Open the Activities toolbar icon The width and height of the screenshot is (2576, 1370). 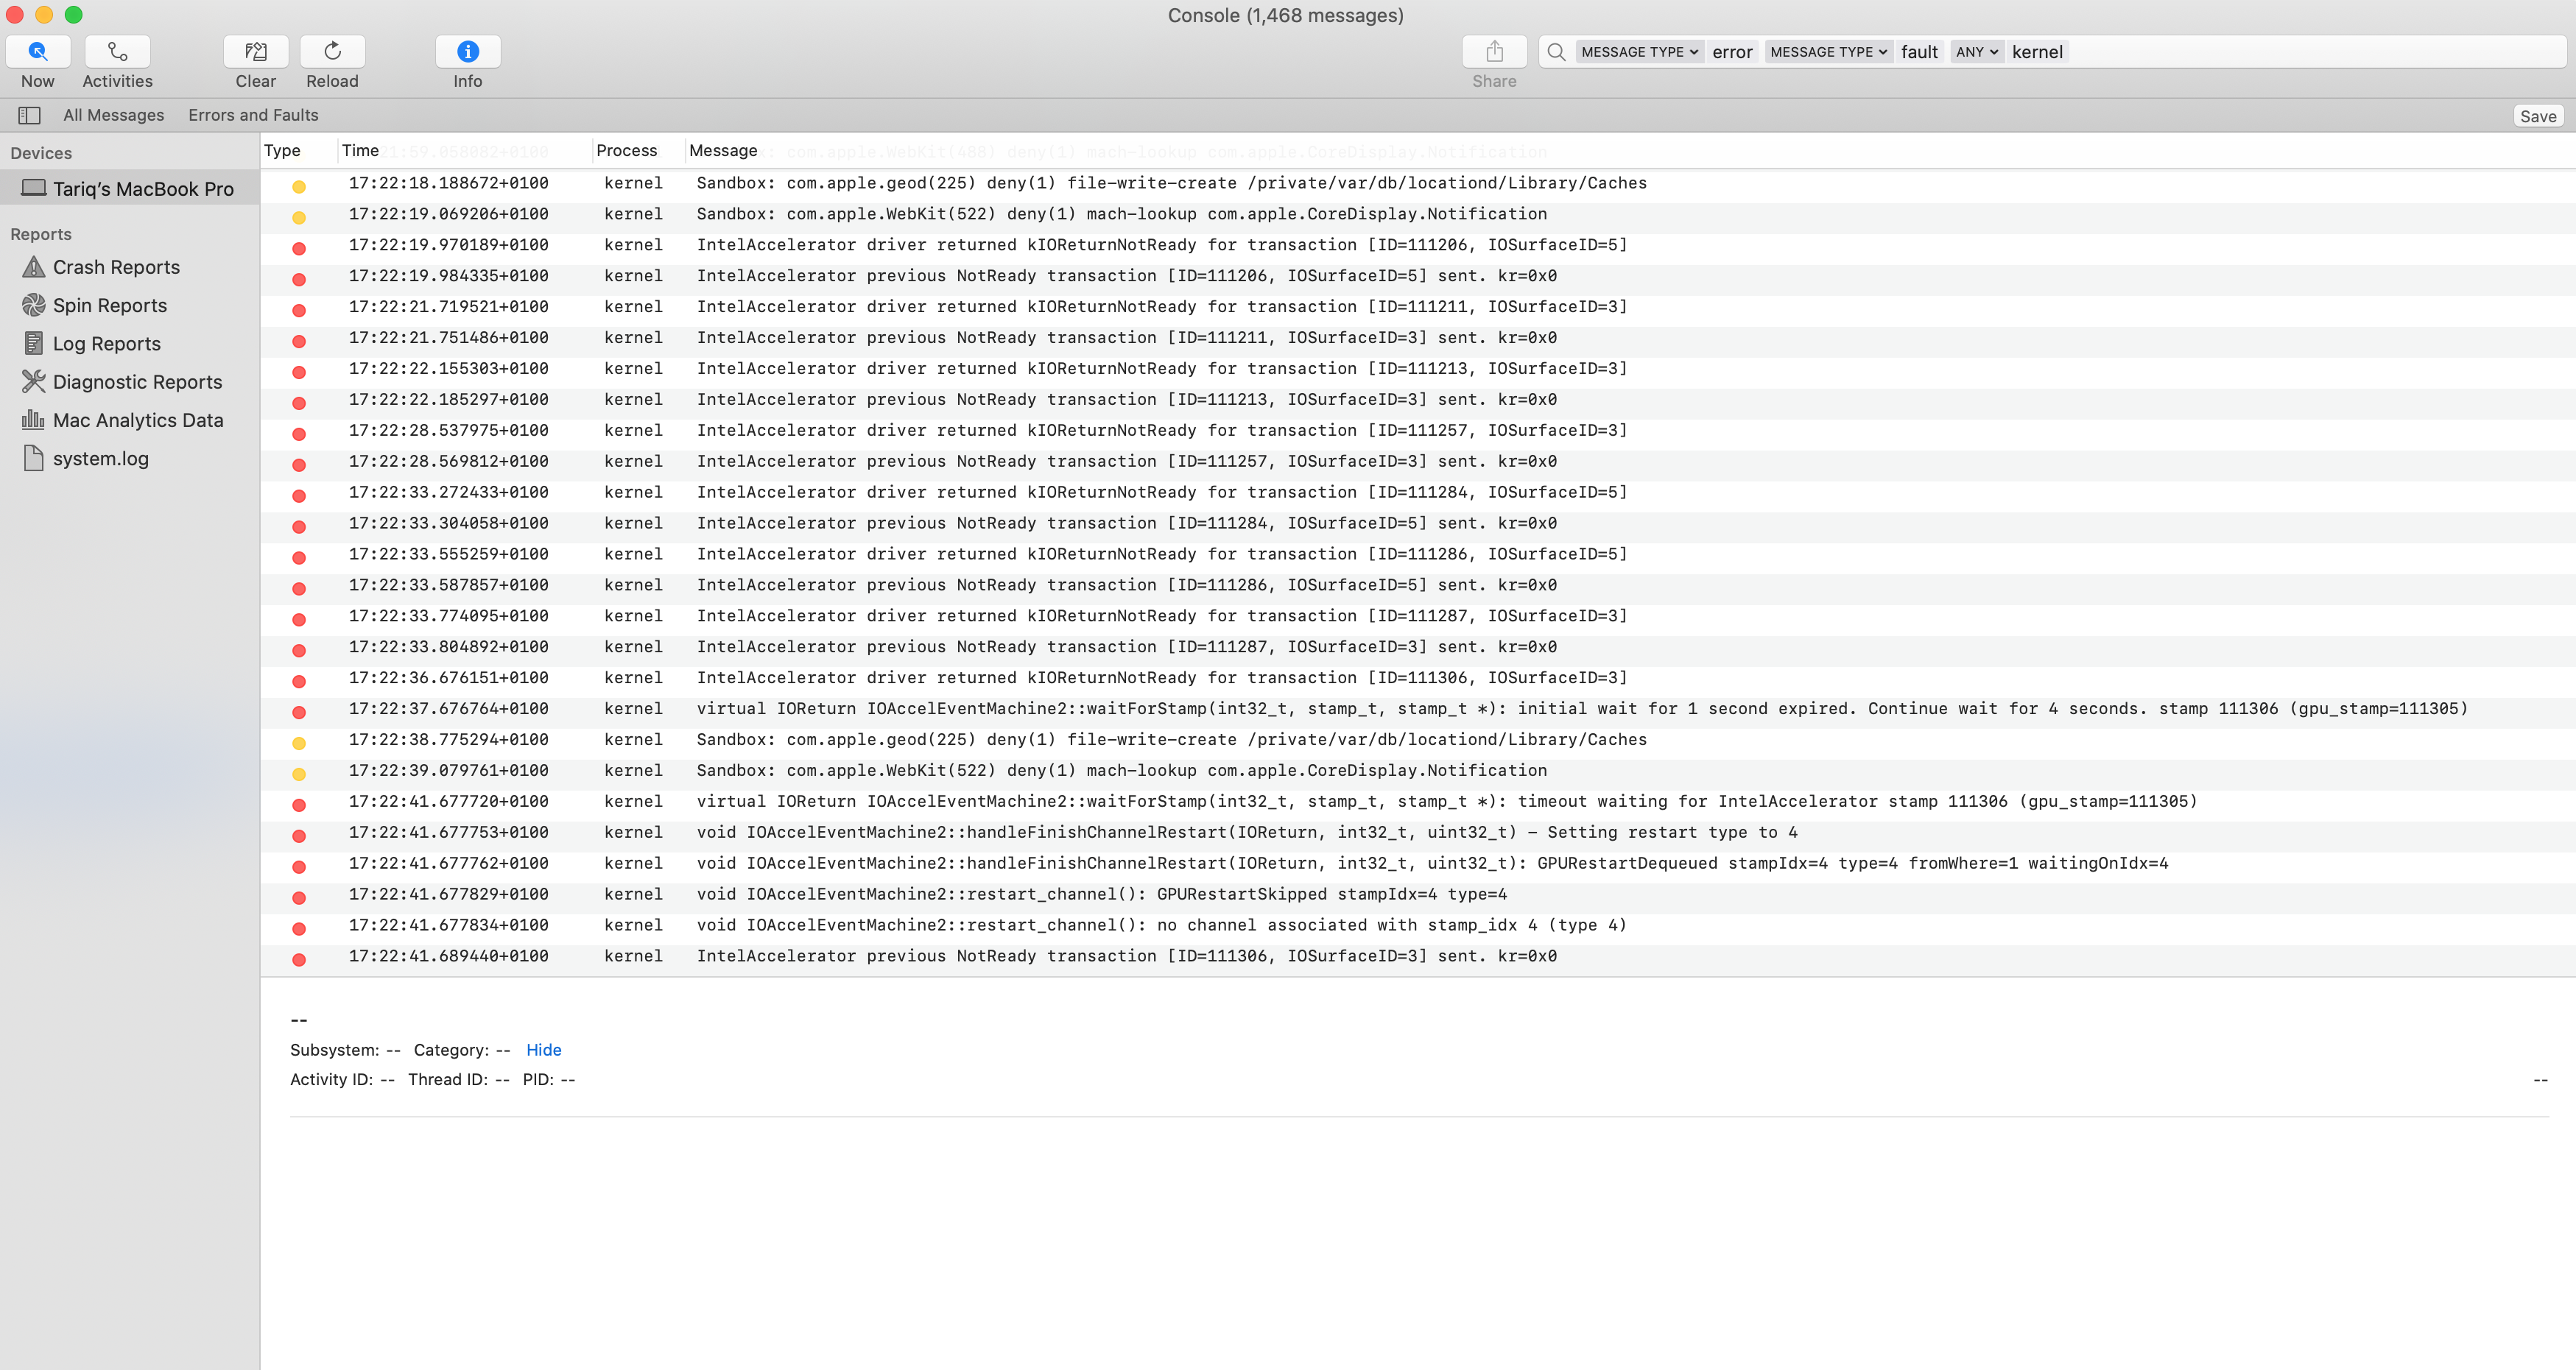pos(117,51)
